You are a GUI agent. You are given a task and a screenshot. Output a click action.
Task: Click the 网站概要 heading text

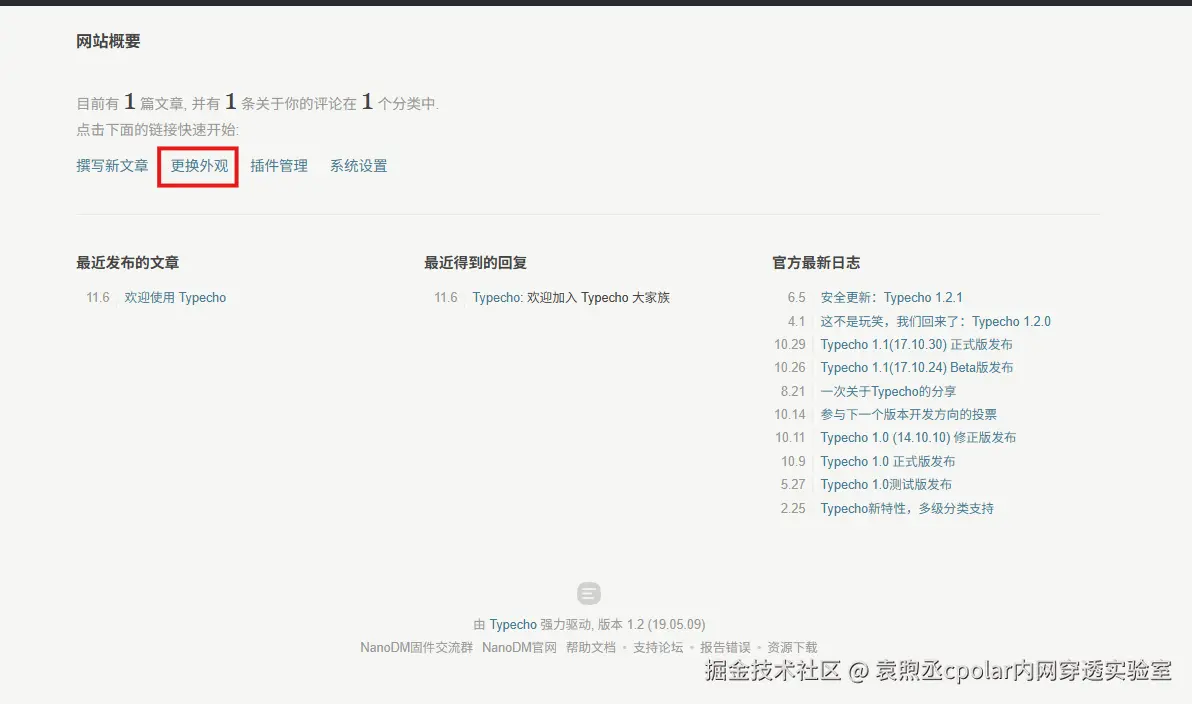[x=108, y=41]
